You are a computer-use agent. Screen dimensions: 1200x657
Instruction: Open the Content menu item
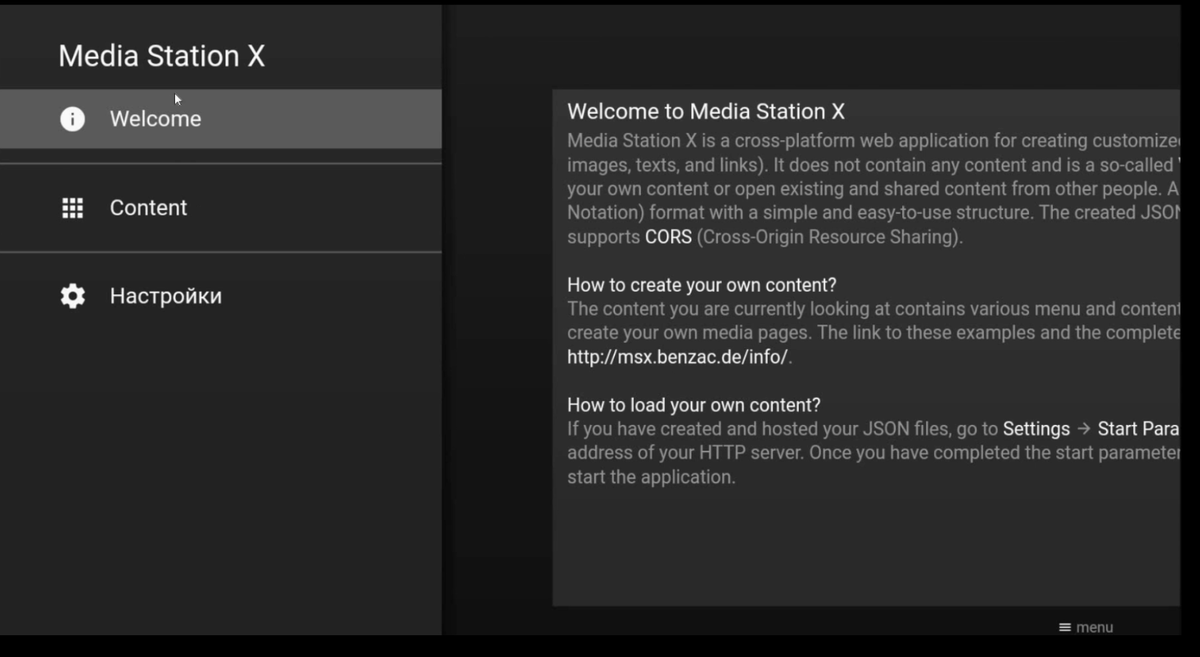[220, 208]
